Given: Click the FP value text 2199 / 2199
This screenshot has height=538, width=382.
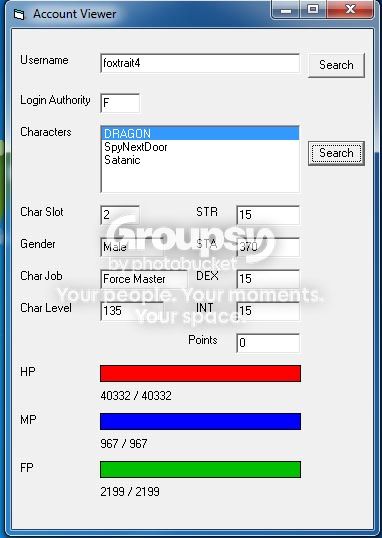Looking at the screenshot, I should pyautogui.click(x=130, y=492).
